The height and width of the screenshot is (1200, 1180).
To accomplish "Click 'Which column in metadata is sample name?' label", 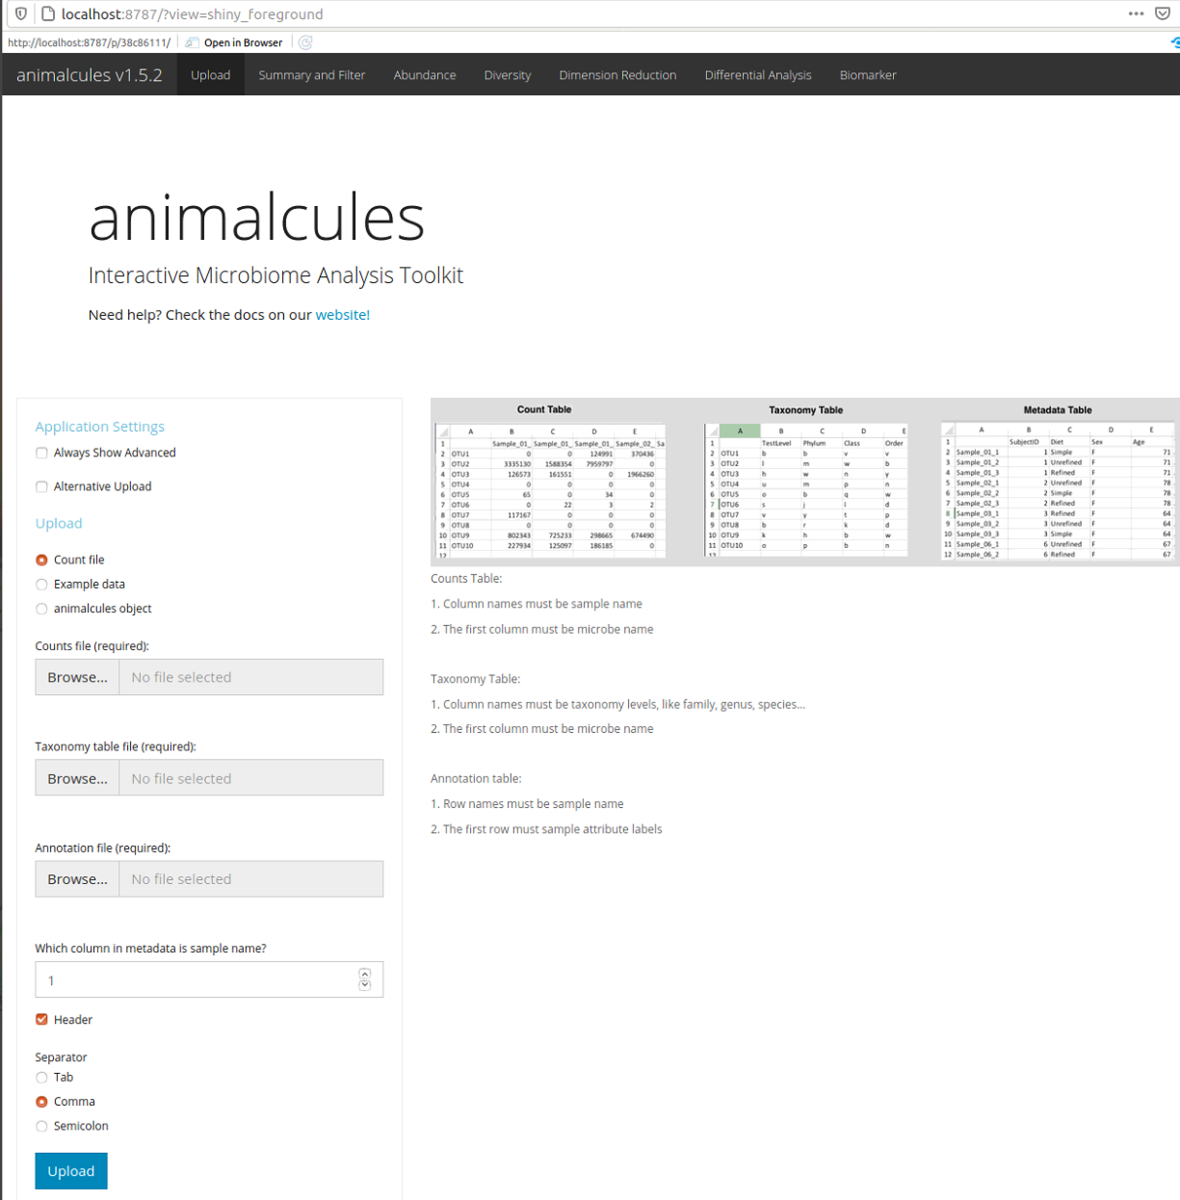I will [151, 949].
